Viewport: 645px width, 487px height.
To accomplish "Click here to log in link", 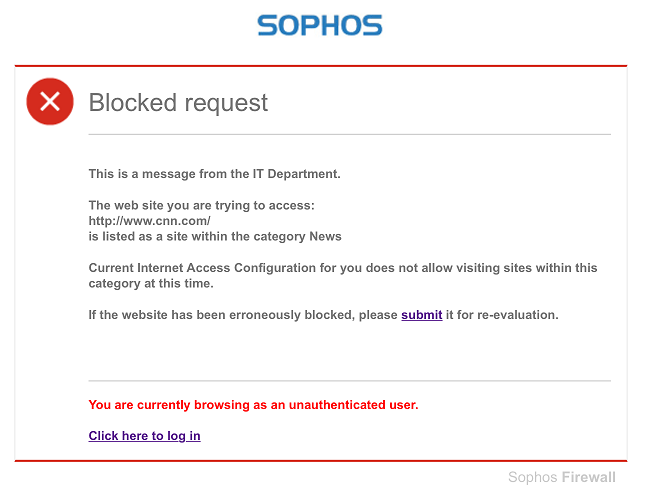I will (x=144, y=436).
